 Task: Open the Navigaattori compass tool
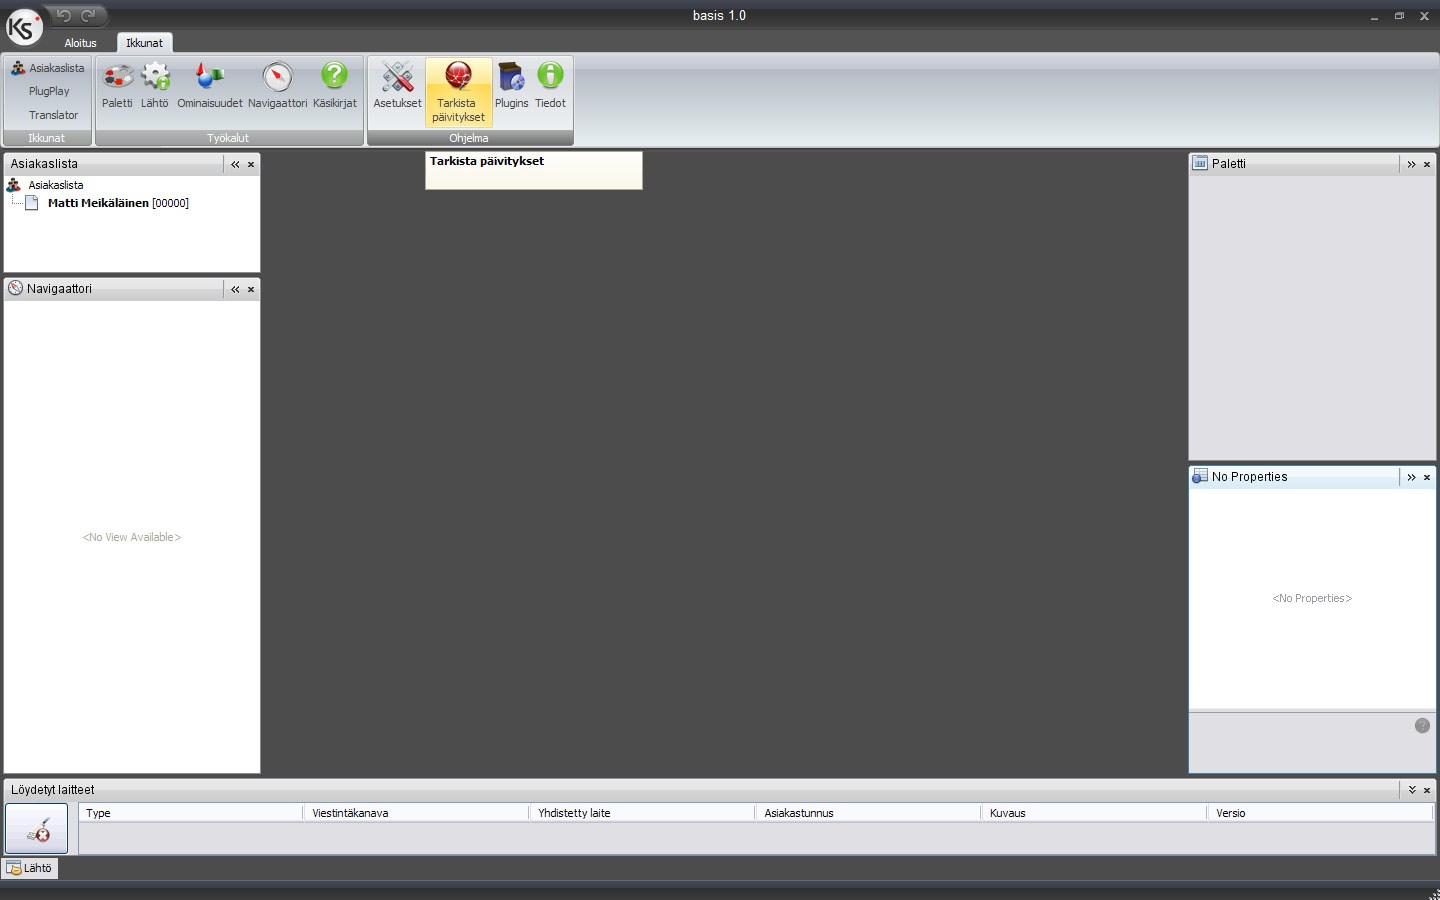(277, 86)
